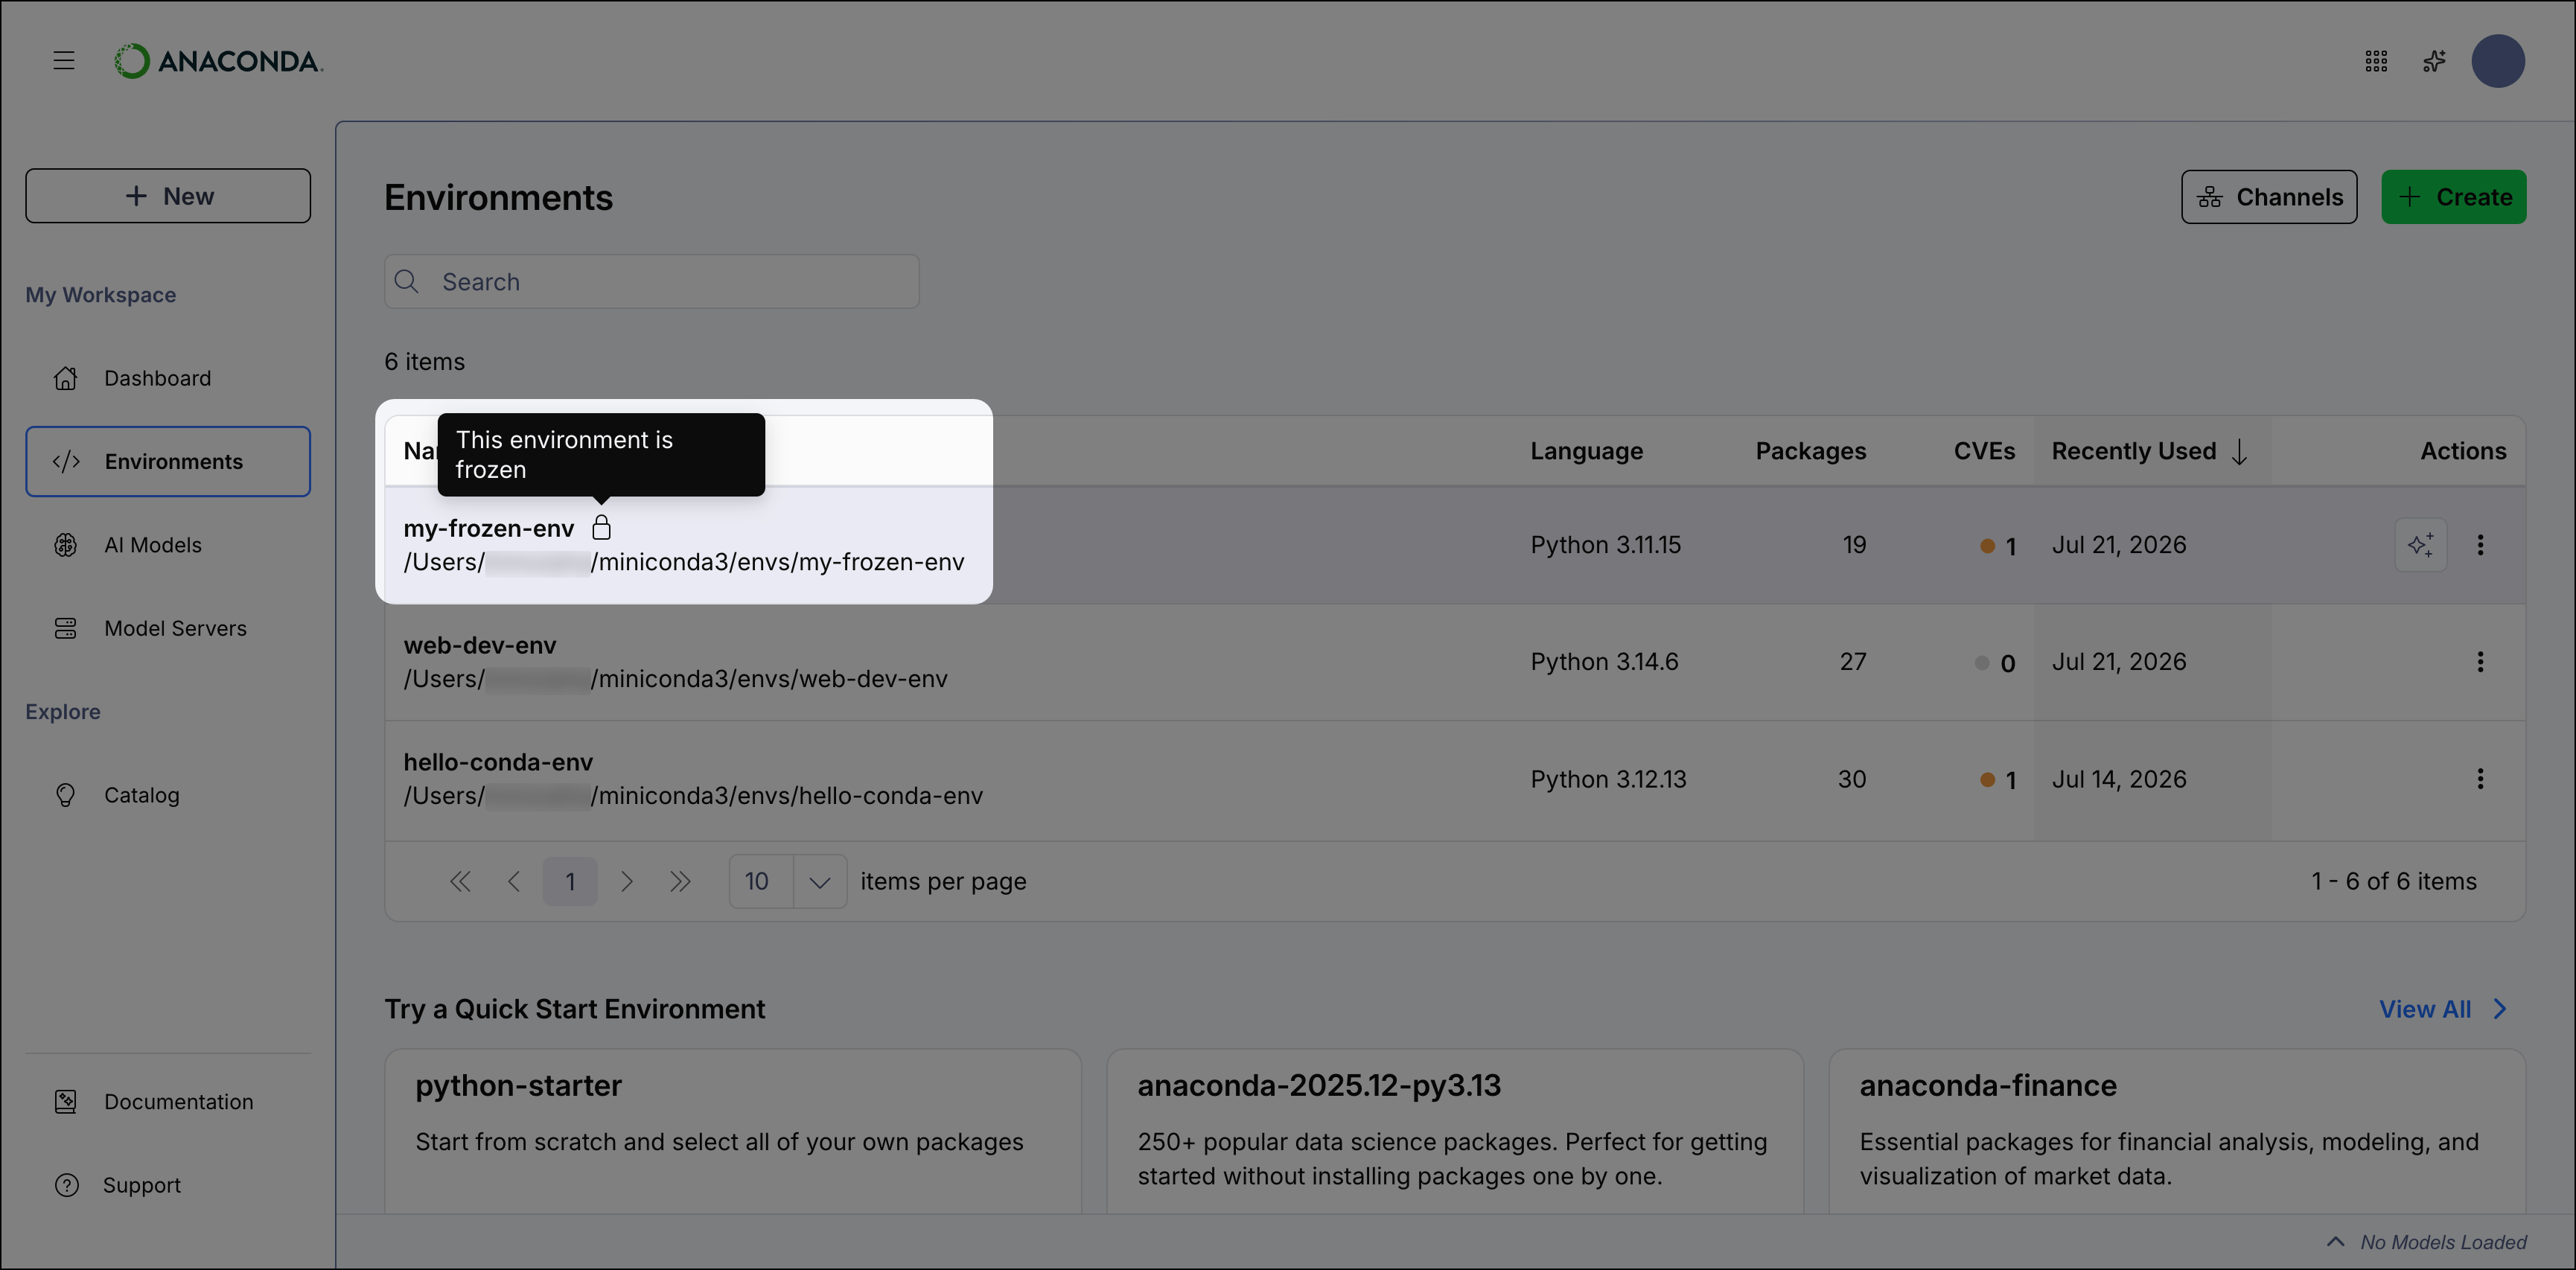
Task: Click the package count 27 for web-dev-env
Action: point(1852,662)
